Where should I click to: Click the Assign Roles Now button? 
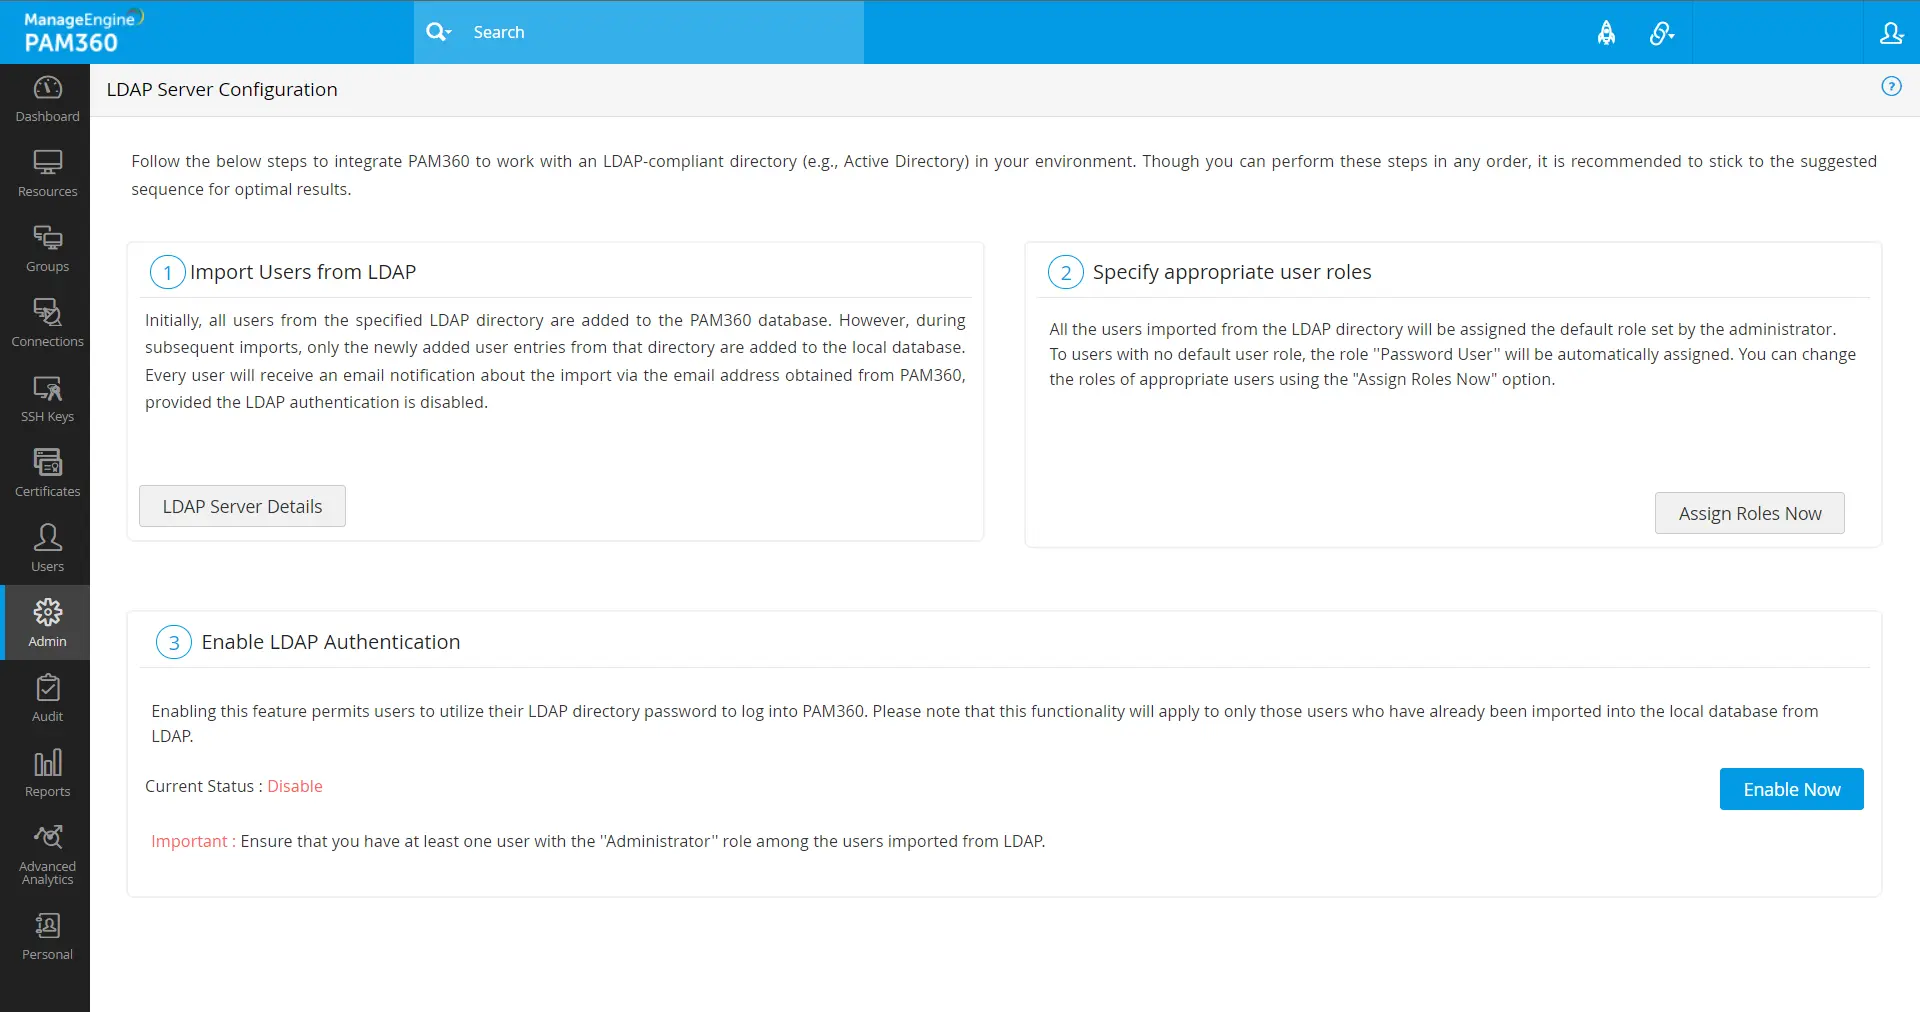(x=1749, y=513)
